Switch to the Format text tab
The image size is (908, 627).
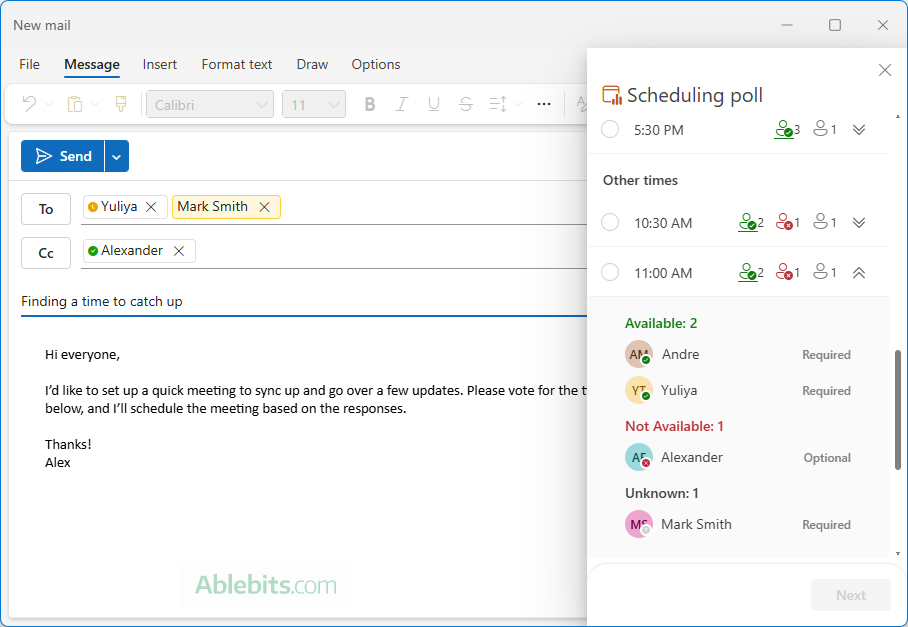[x=236, y=64]
